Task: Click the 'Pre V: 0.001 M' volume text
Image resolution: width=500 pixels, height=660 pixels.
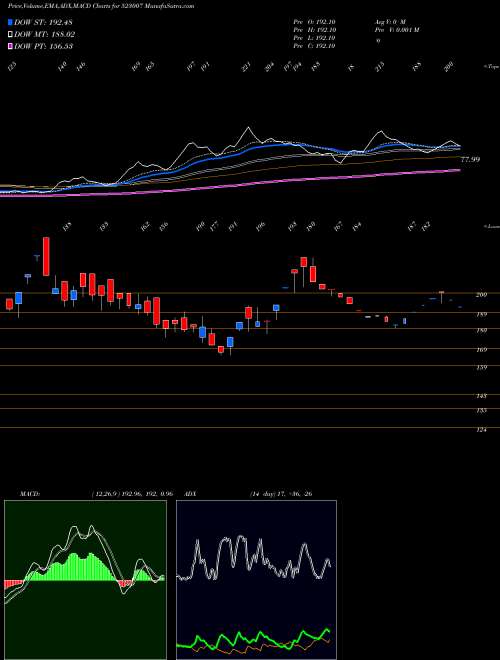Action: (396, 30)
